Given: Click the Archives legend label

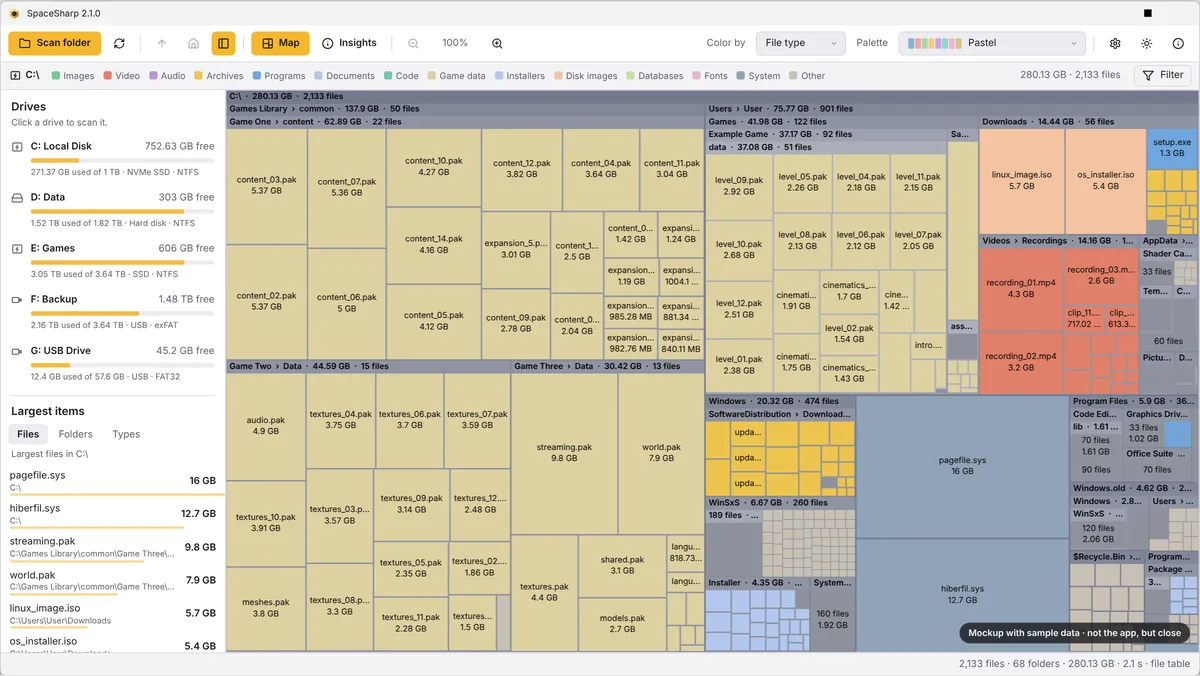Looking at the screenshot, I should coord(225,76).
